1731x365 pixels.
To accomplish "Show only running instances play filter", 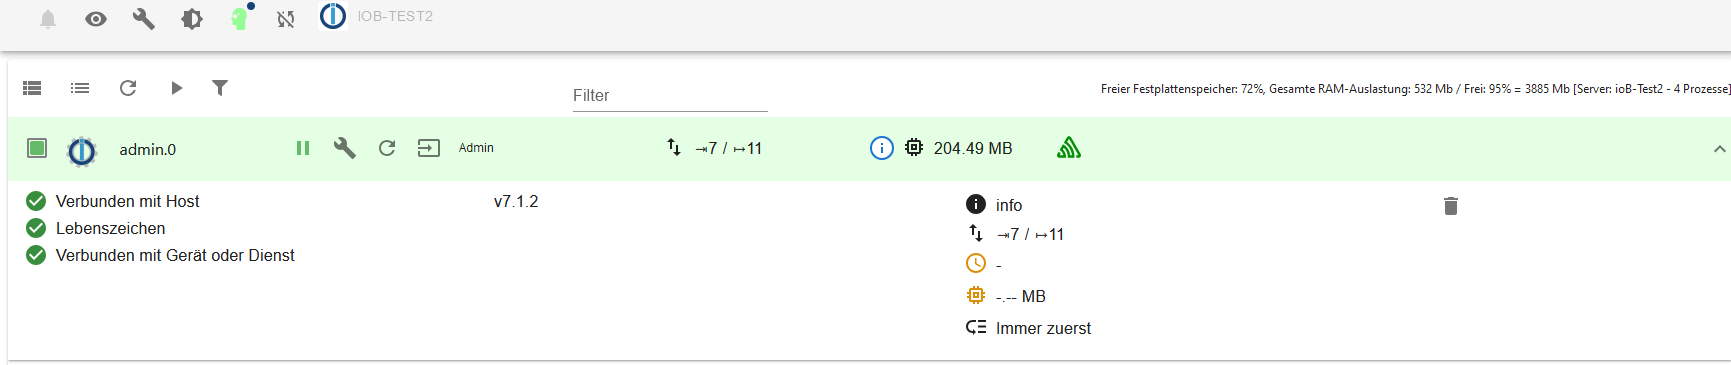I will point(176,88).
